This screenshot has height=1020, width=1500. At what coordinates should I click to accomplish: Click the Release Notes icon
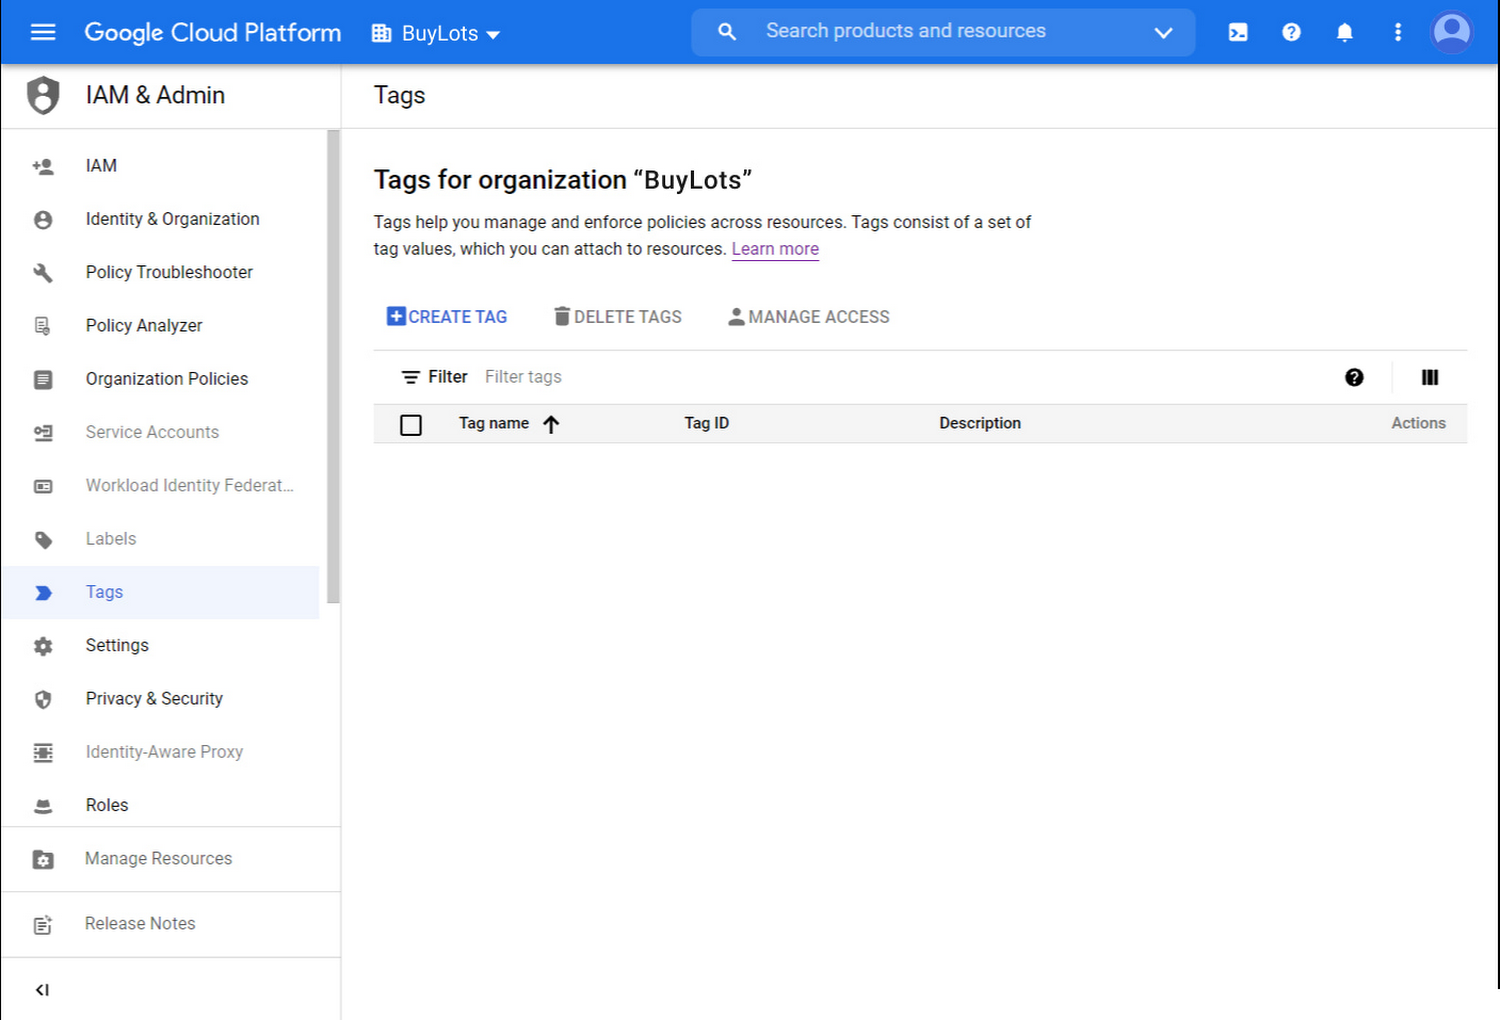click(43, 925)
